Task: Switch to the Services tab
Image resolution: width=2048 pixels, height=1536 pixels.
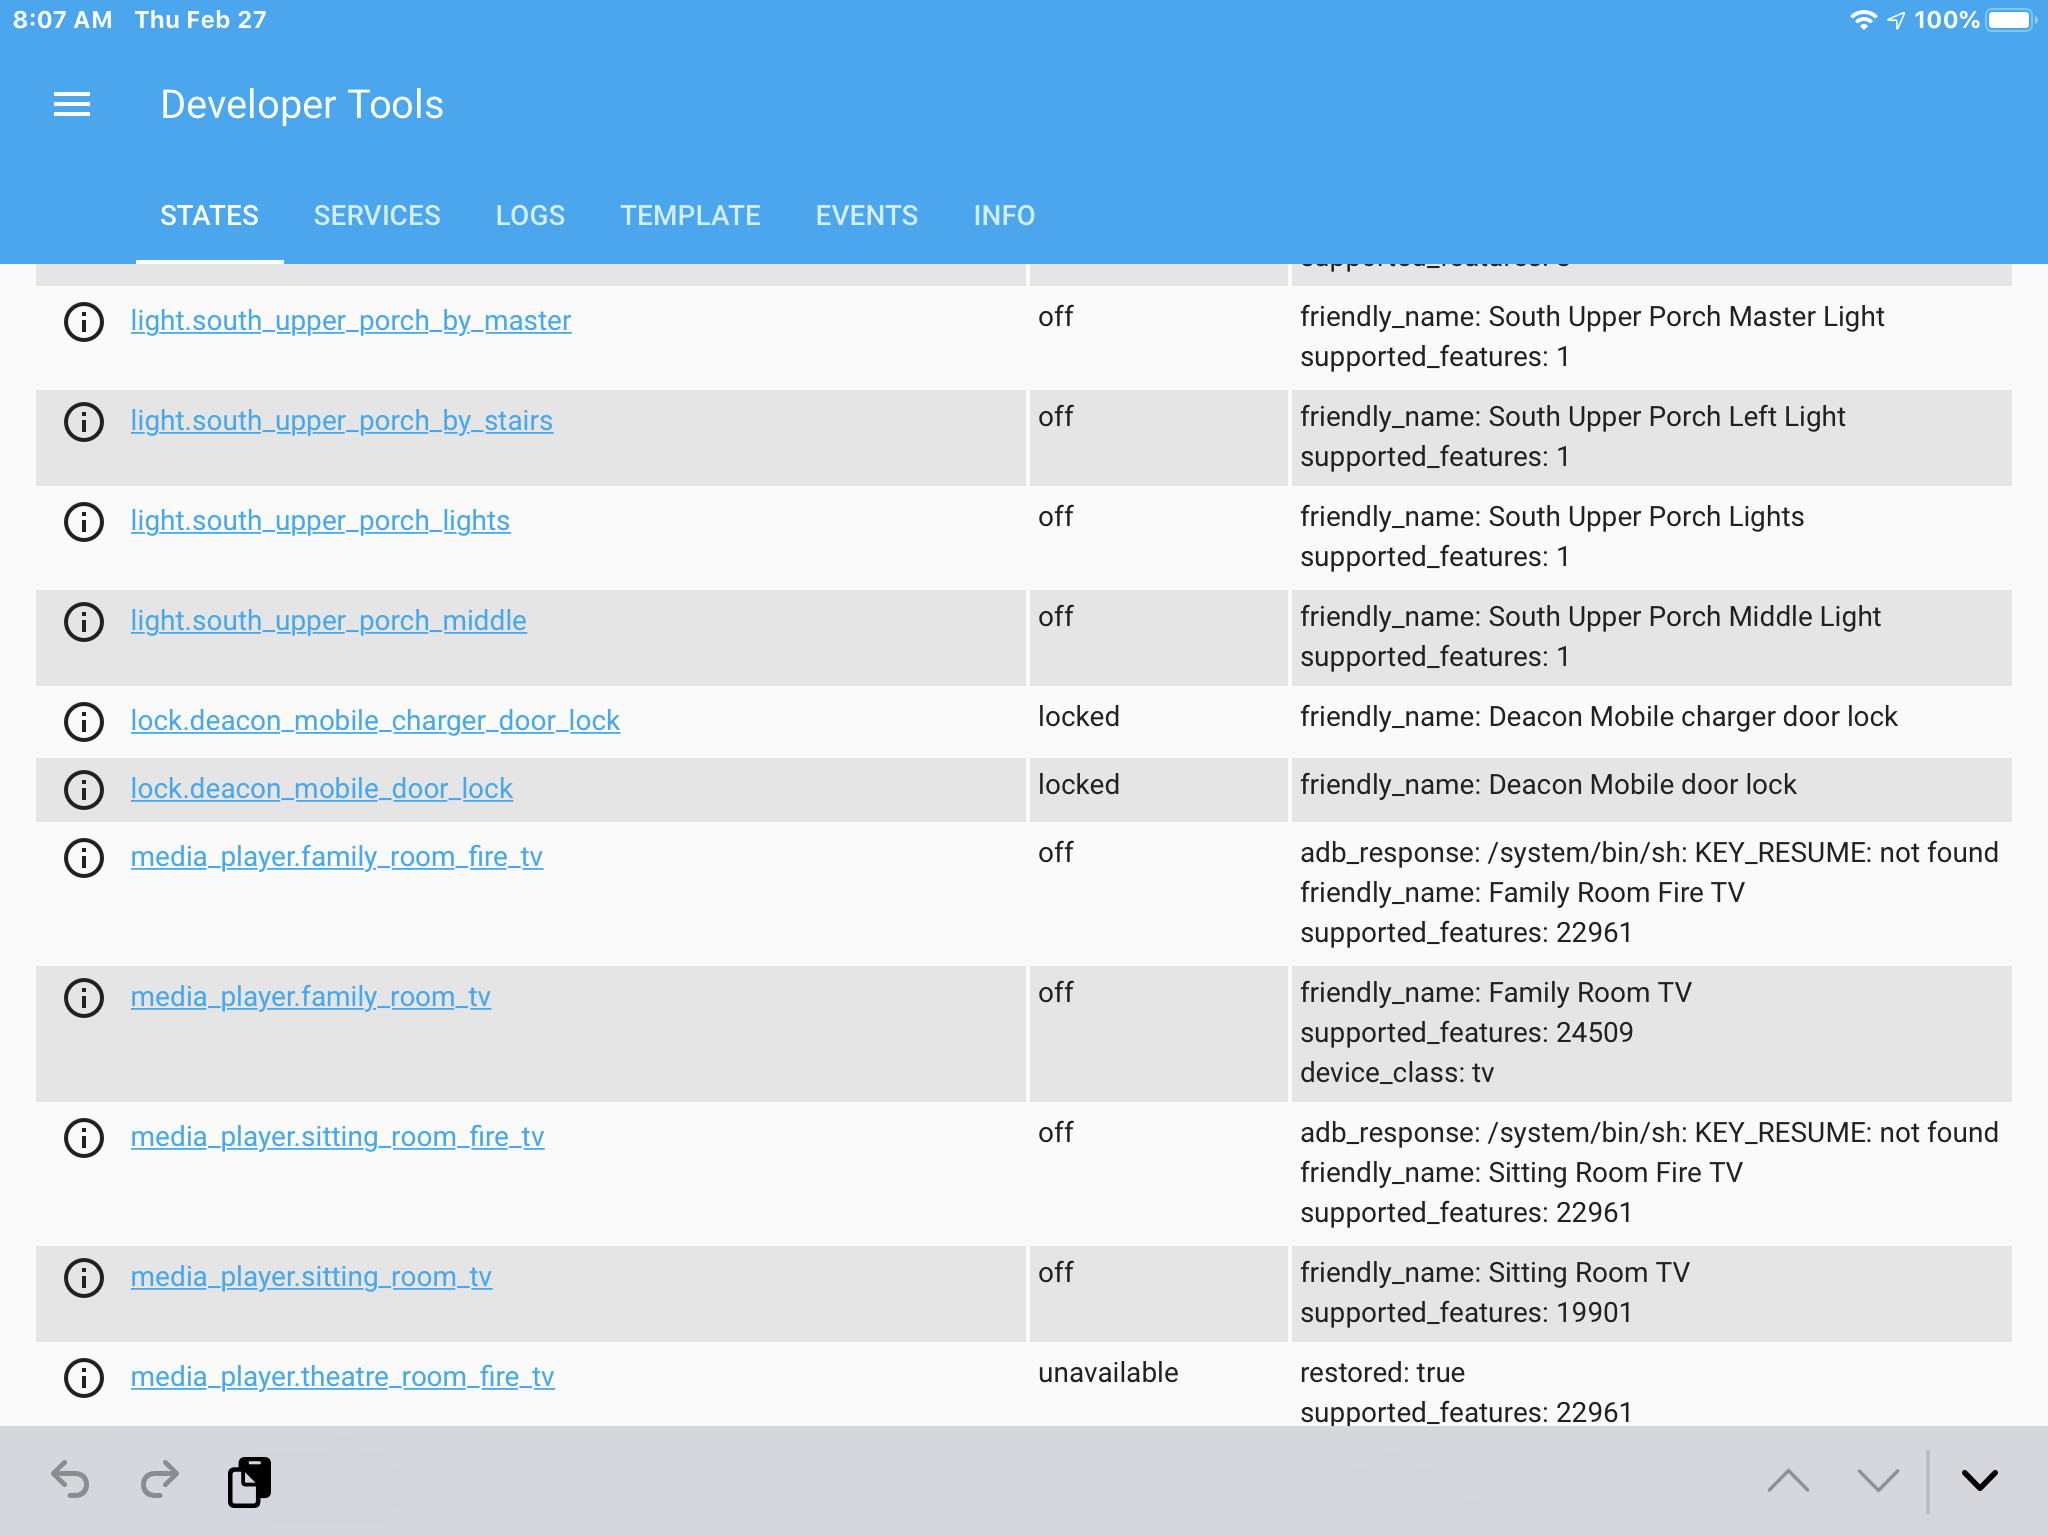Action: [377, 216]
